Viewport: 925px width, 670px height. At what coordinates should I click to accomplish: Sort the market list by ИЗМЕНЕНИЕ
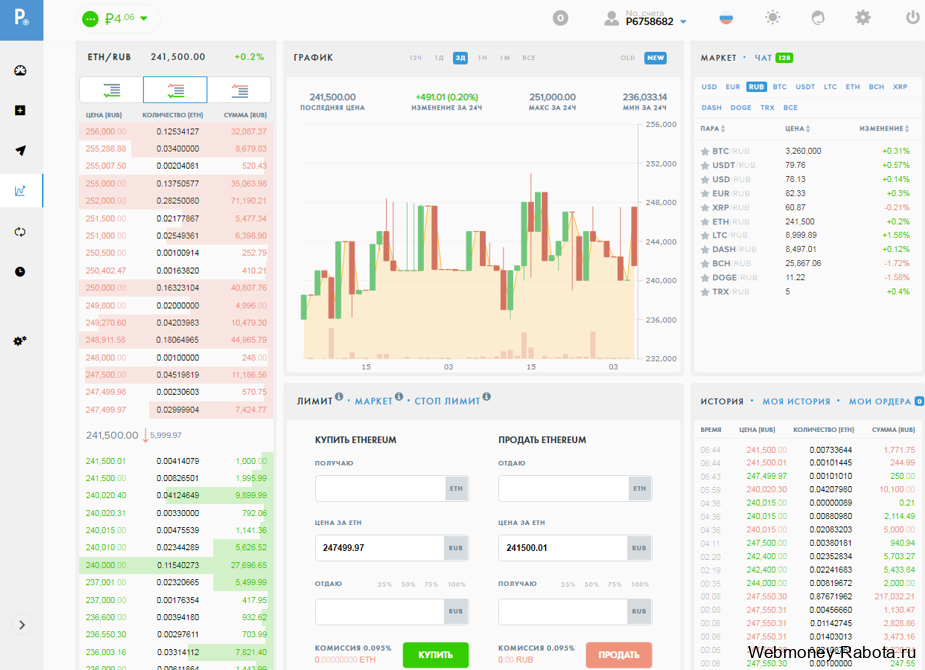[884, 129]
